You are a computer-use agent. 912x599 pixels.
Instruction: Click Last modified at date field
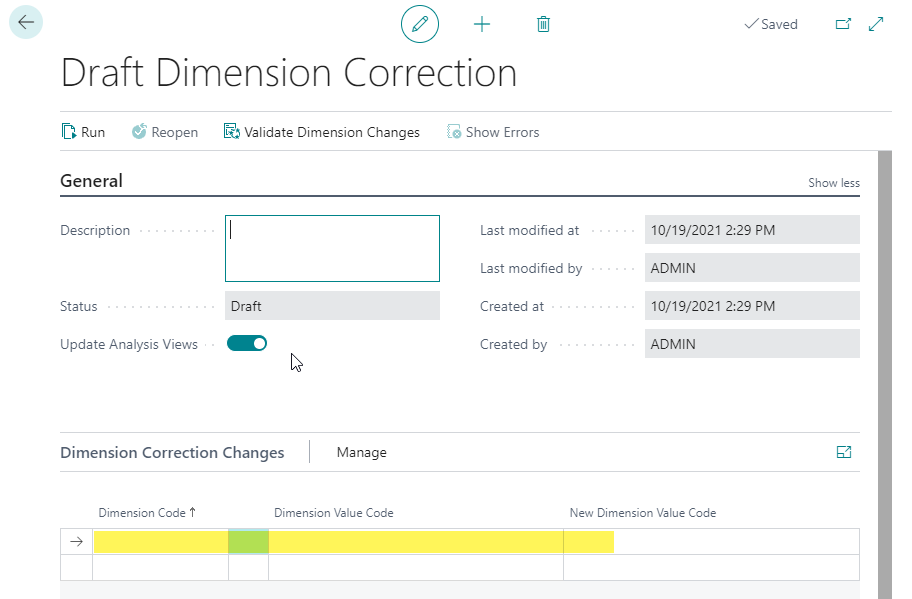[x=752, y=230]
